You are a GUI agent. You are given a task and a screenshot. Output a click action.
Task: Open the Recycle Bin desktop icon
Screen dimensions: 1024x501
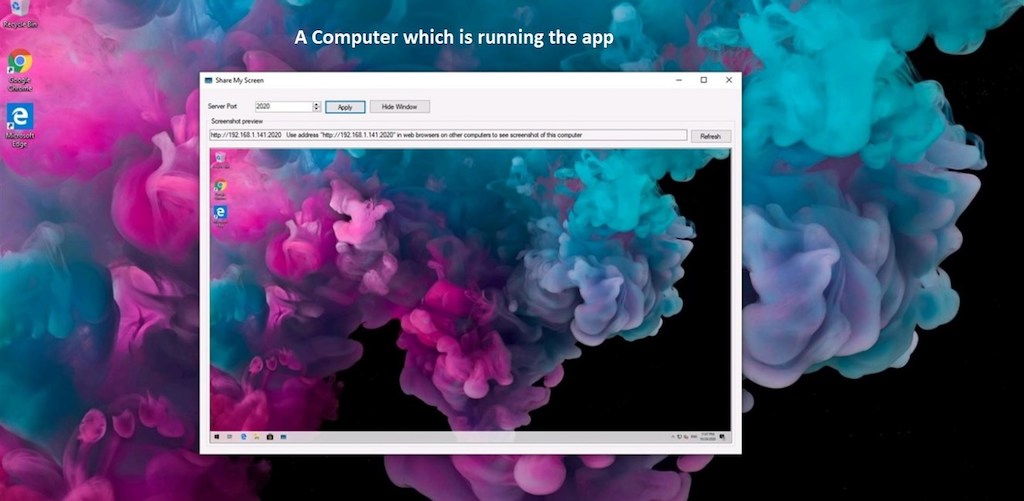point(18,13)
